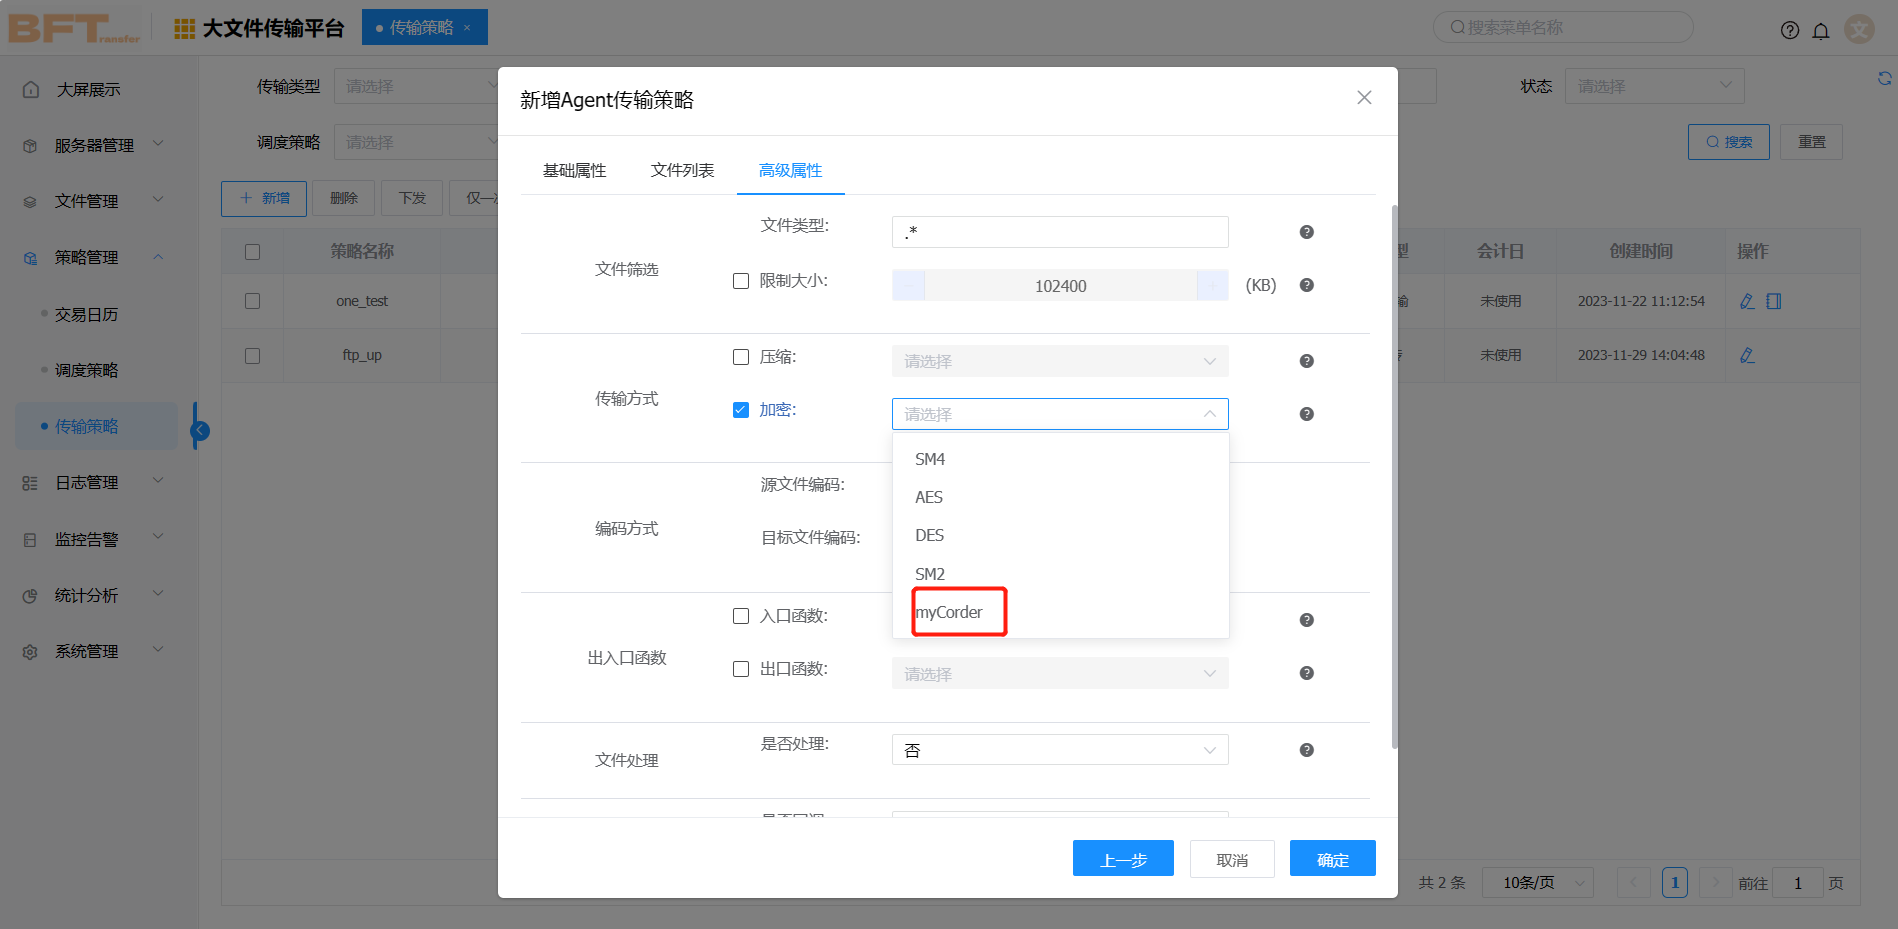Click the help icon beside 文件类型 field
Image resolution: width=1898 pixels, height=929 pixels.
click(x=1306, y=232)
